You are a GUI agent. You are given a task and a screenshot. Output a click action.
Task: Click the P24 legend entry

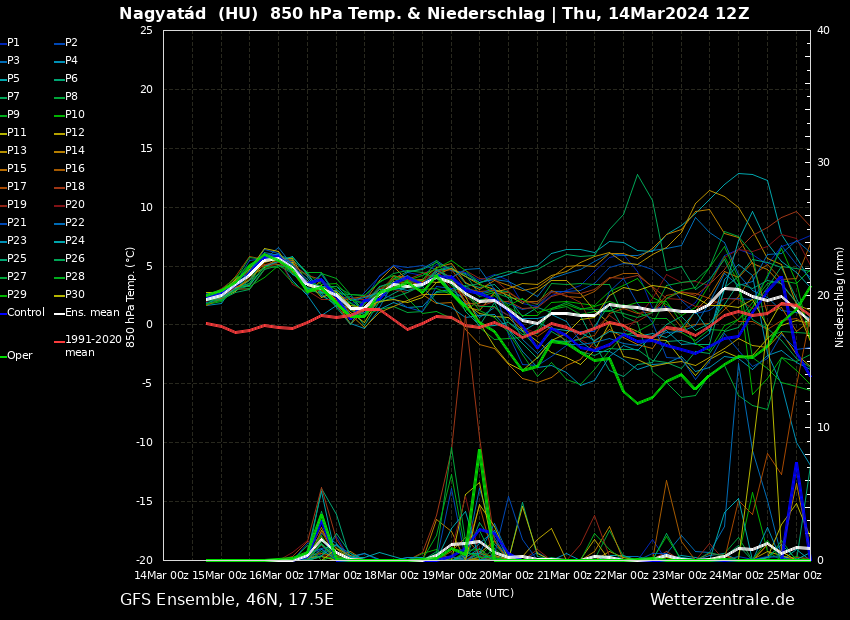[74, 241]
